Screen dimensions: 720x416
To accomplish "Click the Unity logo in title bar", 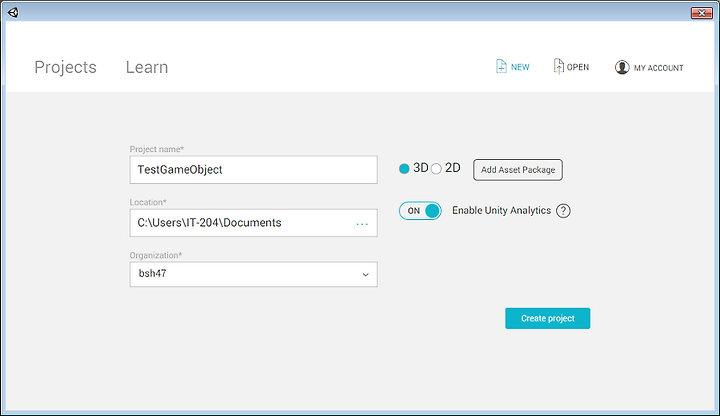I will pyautogui.click(x=13, y=12).
